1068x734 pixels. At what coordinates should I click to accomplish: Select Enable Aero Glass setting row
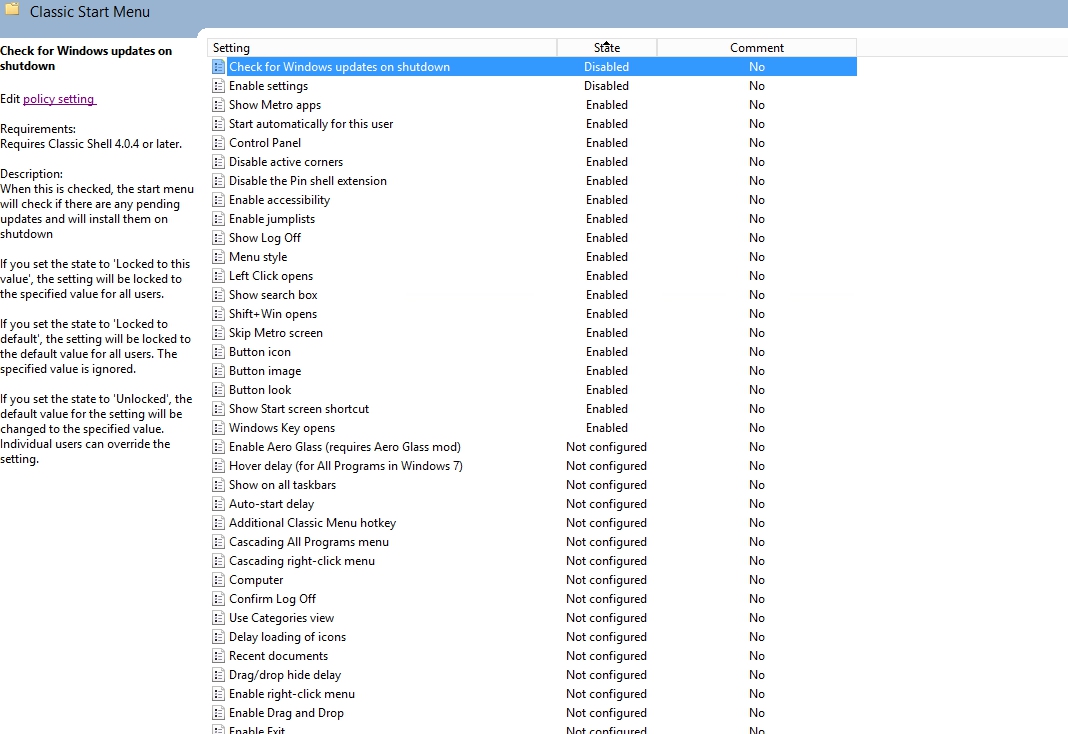(x=344, y=447)
